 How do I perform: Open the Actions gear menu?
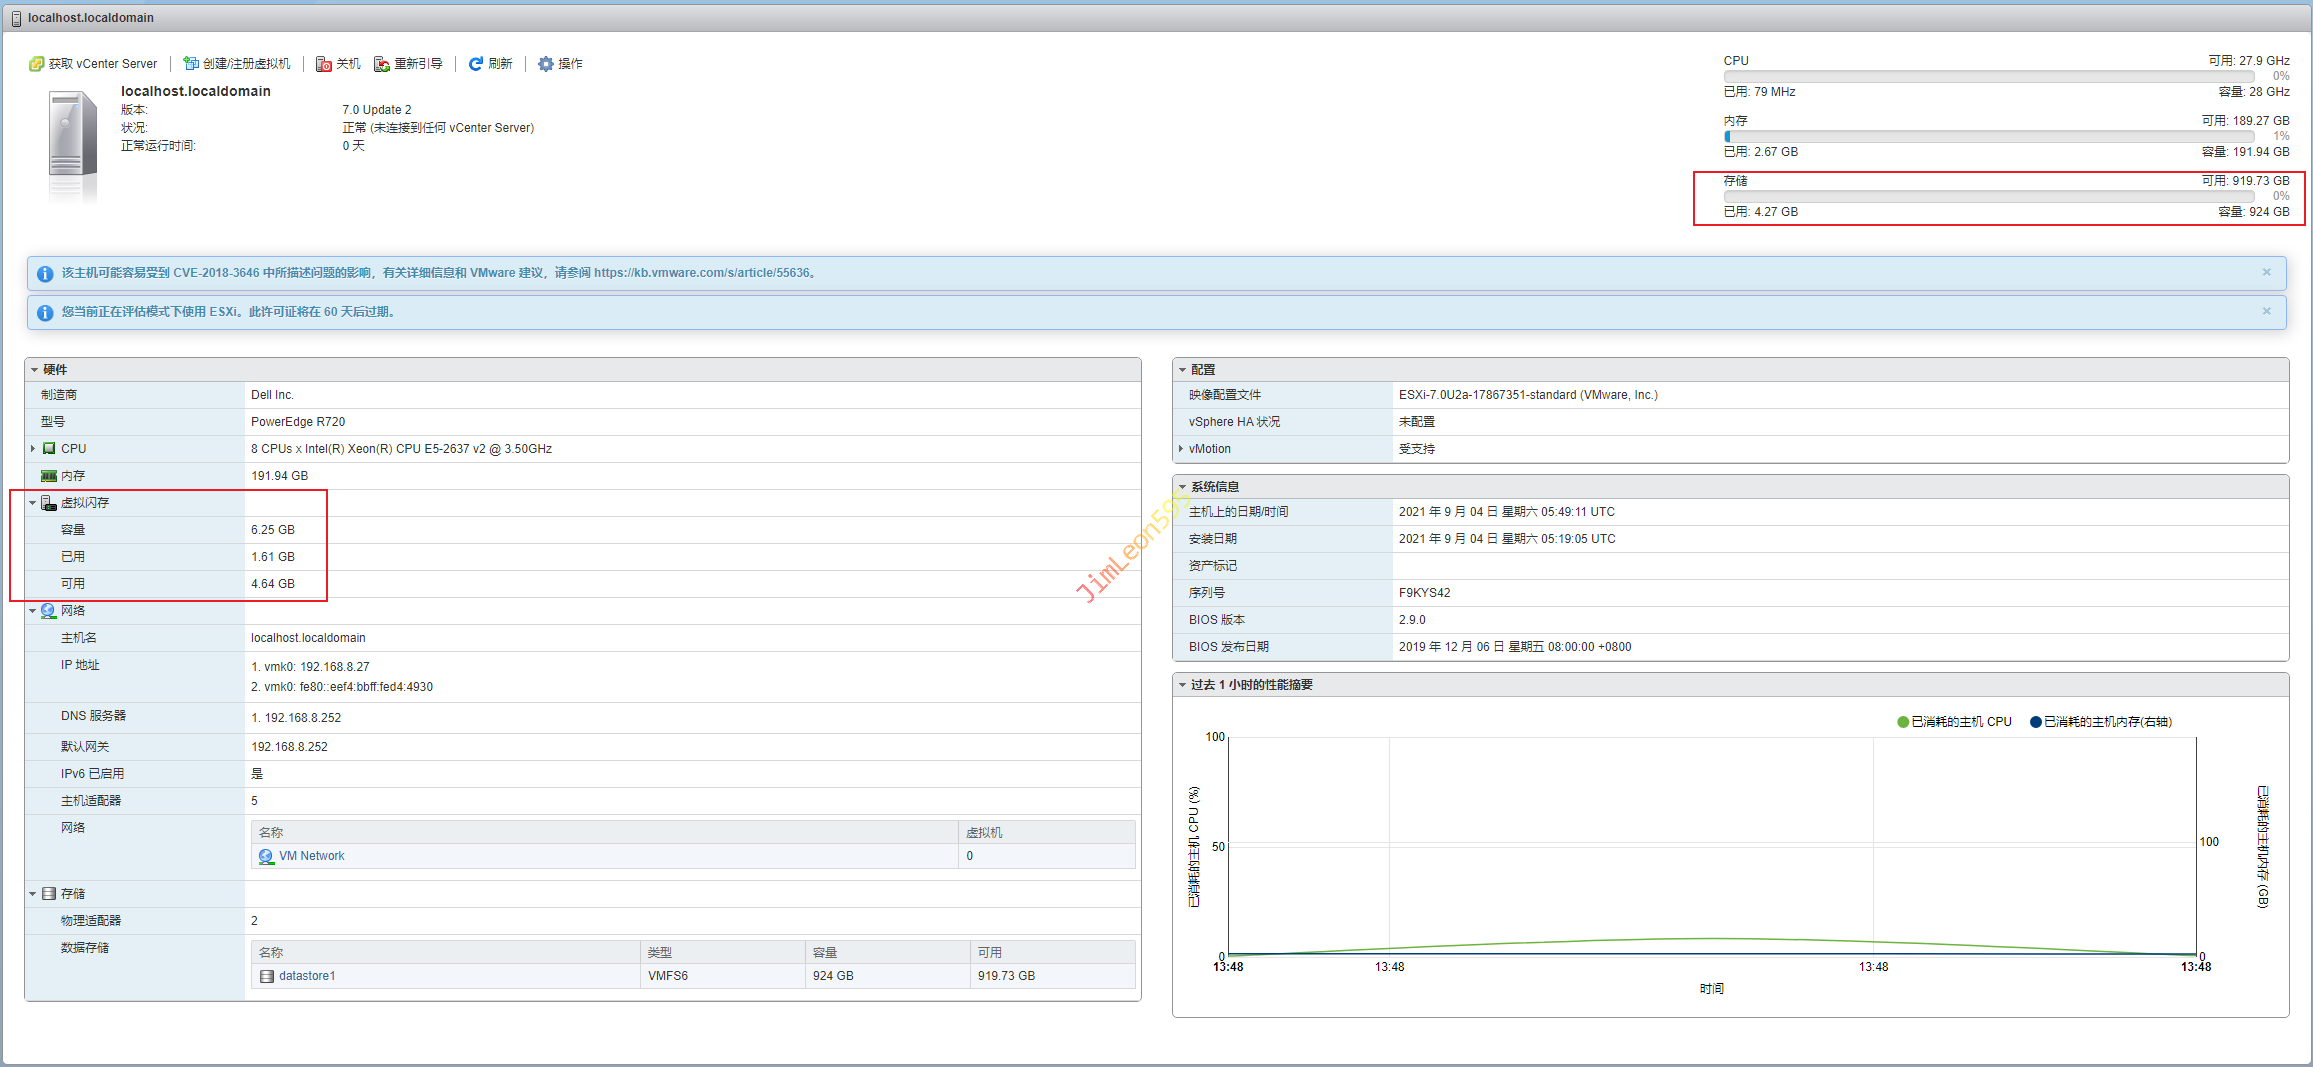pyautogui.click(x=546, y=64)
